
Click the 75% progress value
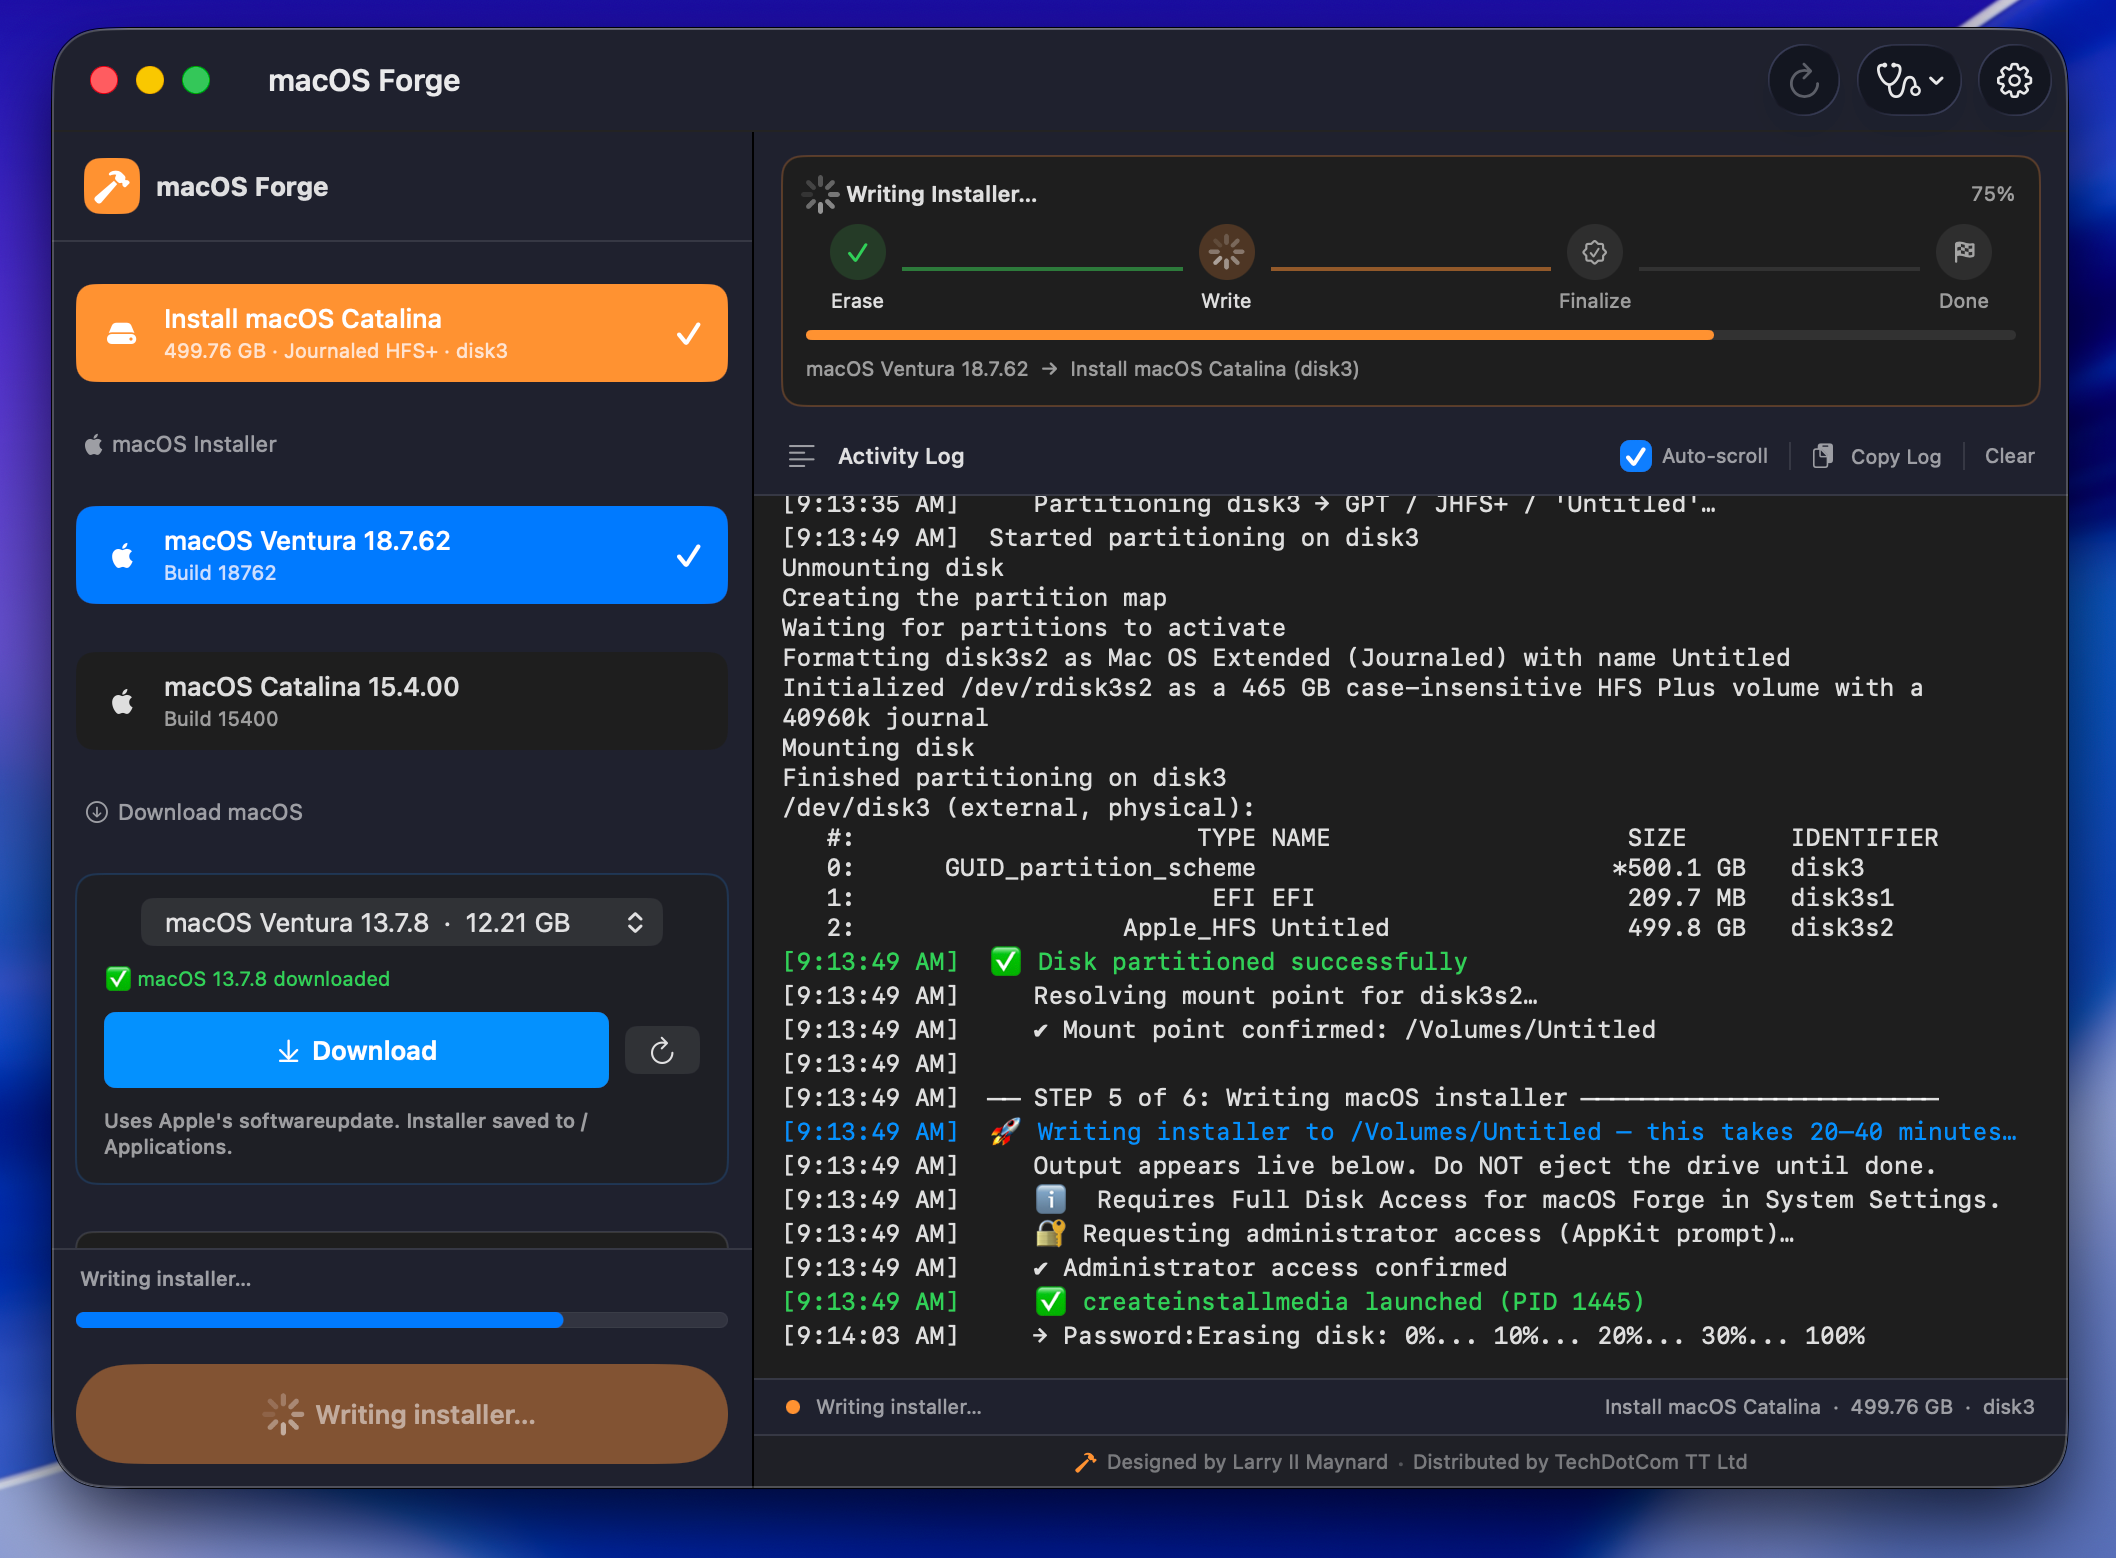click(1992, 194)
